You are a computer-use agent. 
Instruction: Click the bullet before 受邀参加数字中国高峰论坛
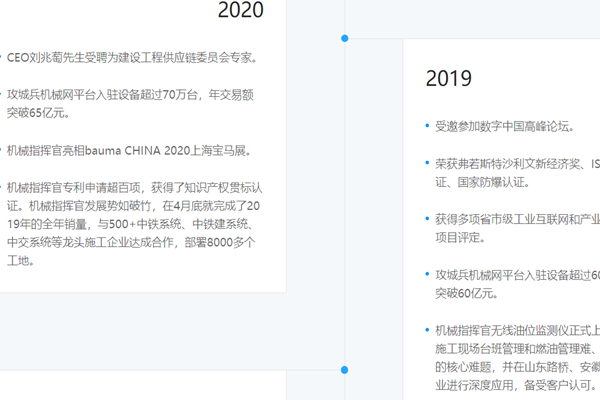click(x=426, y=126)
